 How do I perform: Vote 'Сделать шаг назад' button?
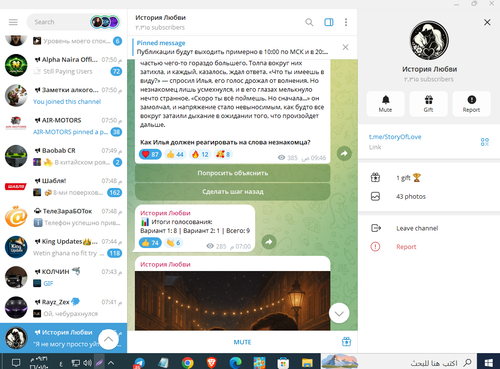[x=233, y=192]
